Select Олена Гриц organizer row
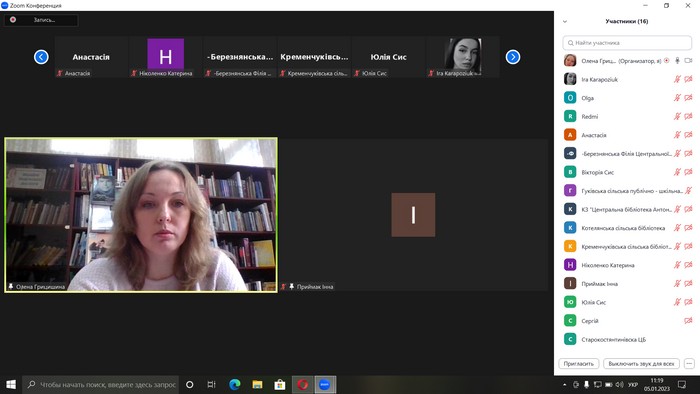This screenshot has height=394, width=700. point(627,61)
